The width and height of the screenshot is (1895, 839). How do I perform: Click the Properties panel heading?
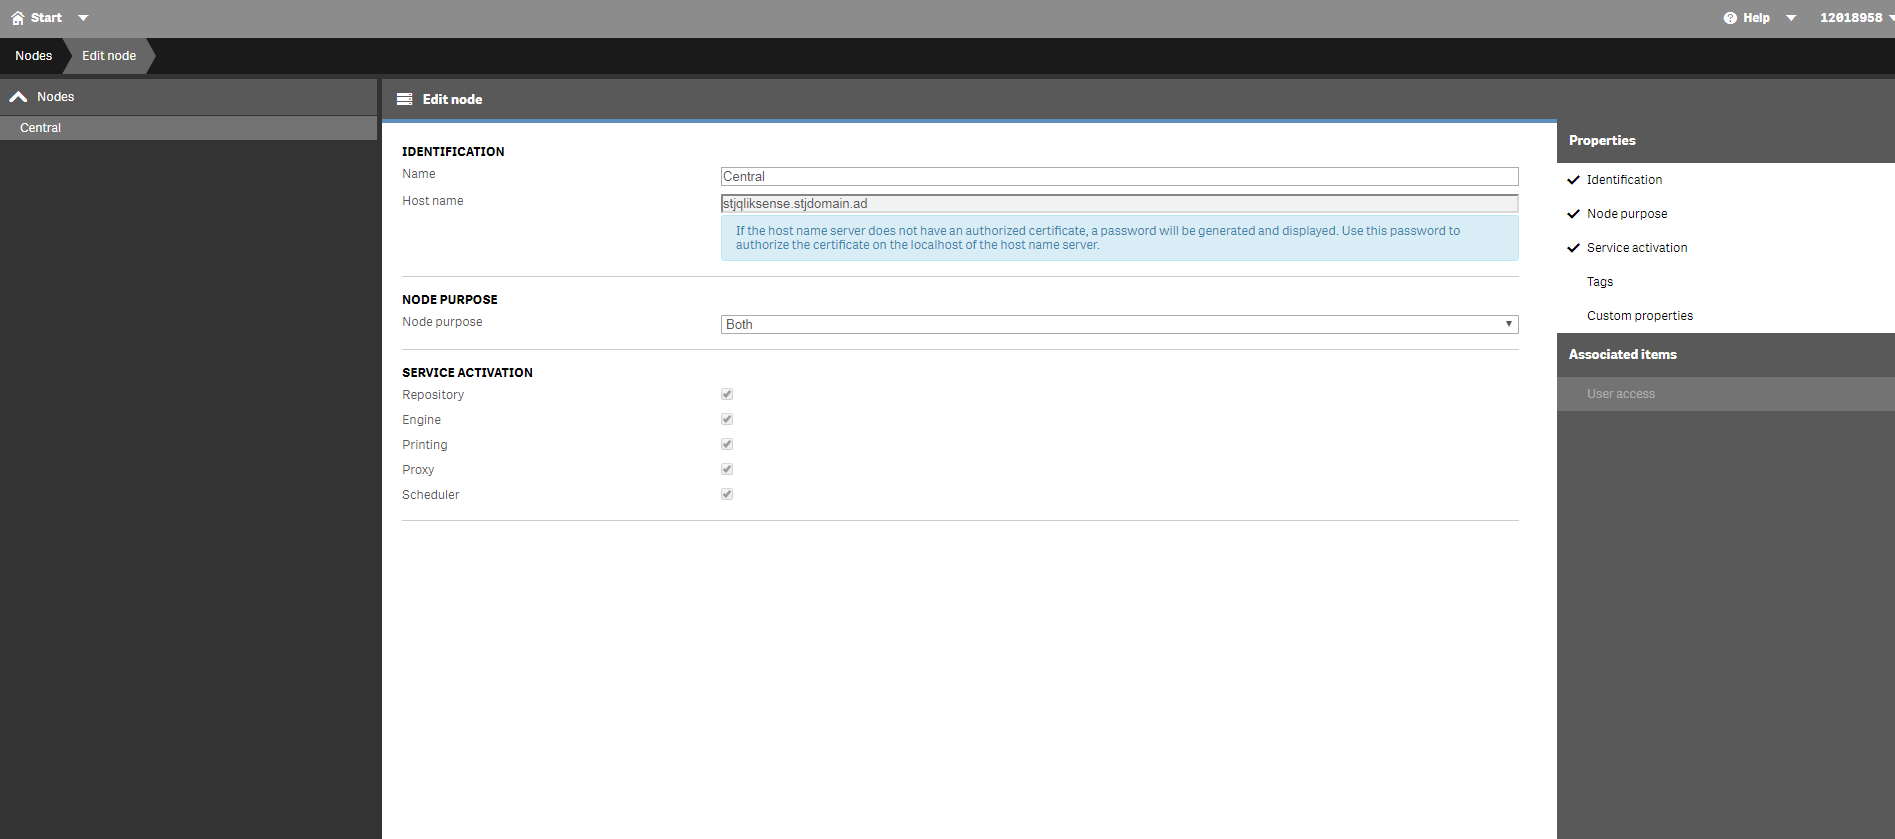[x=1602, y=141]
